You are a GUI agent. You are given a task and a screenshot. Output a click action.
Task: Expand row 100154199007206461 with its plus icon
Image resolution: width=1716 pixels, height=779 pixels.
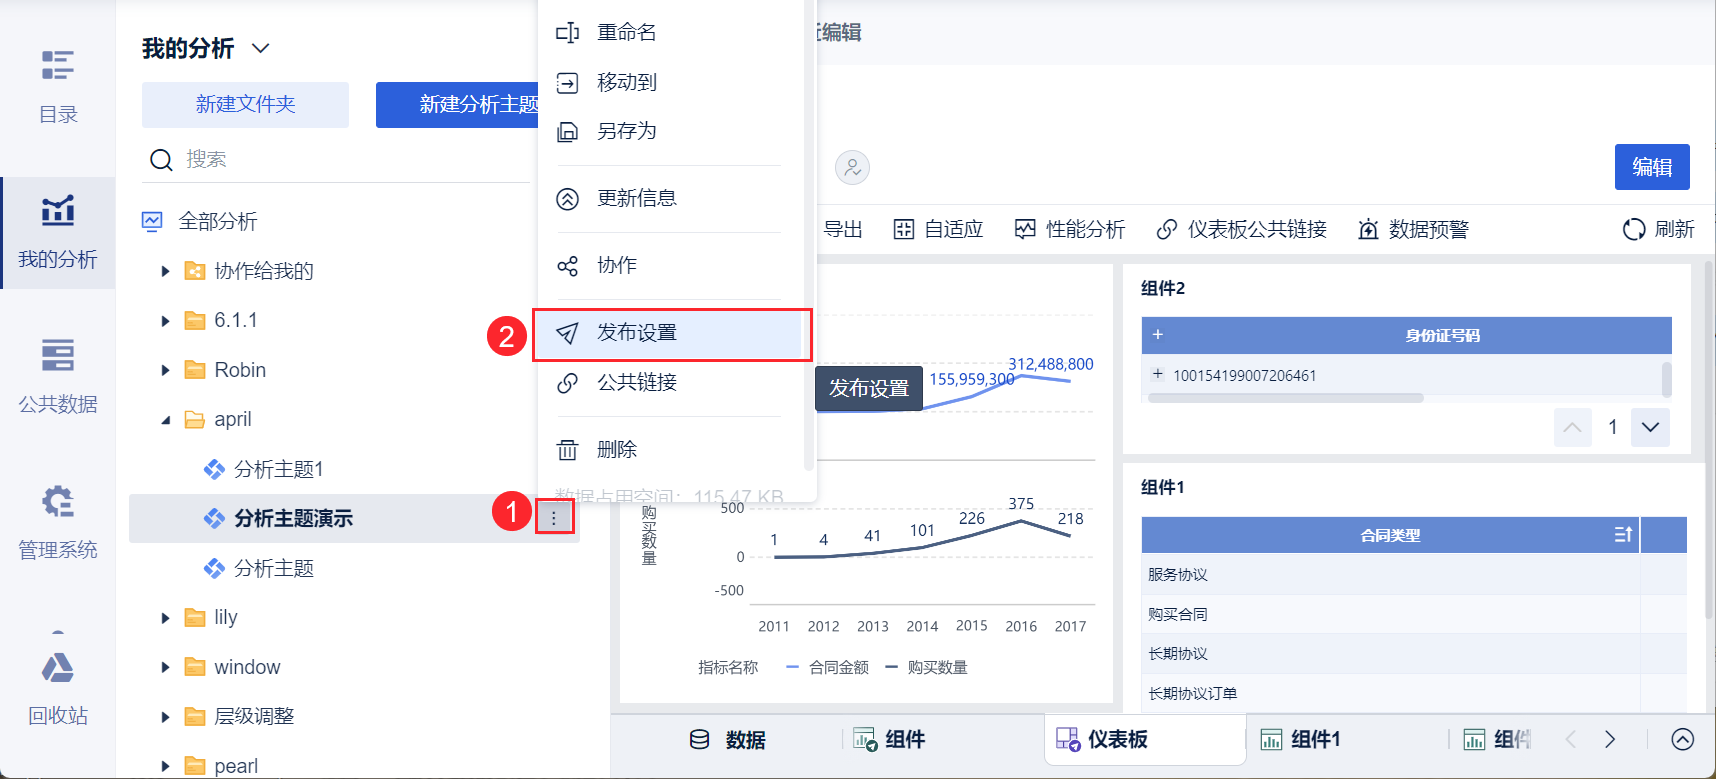1157,374
